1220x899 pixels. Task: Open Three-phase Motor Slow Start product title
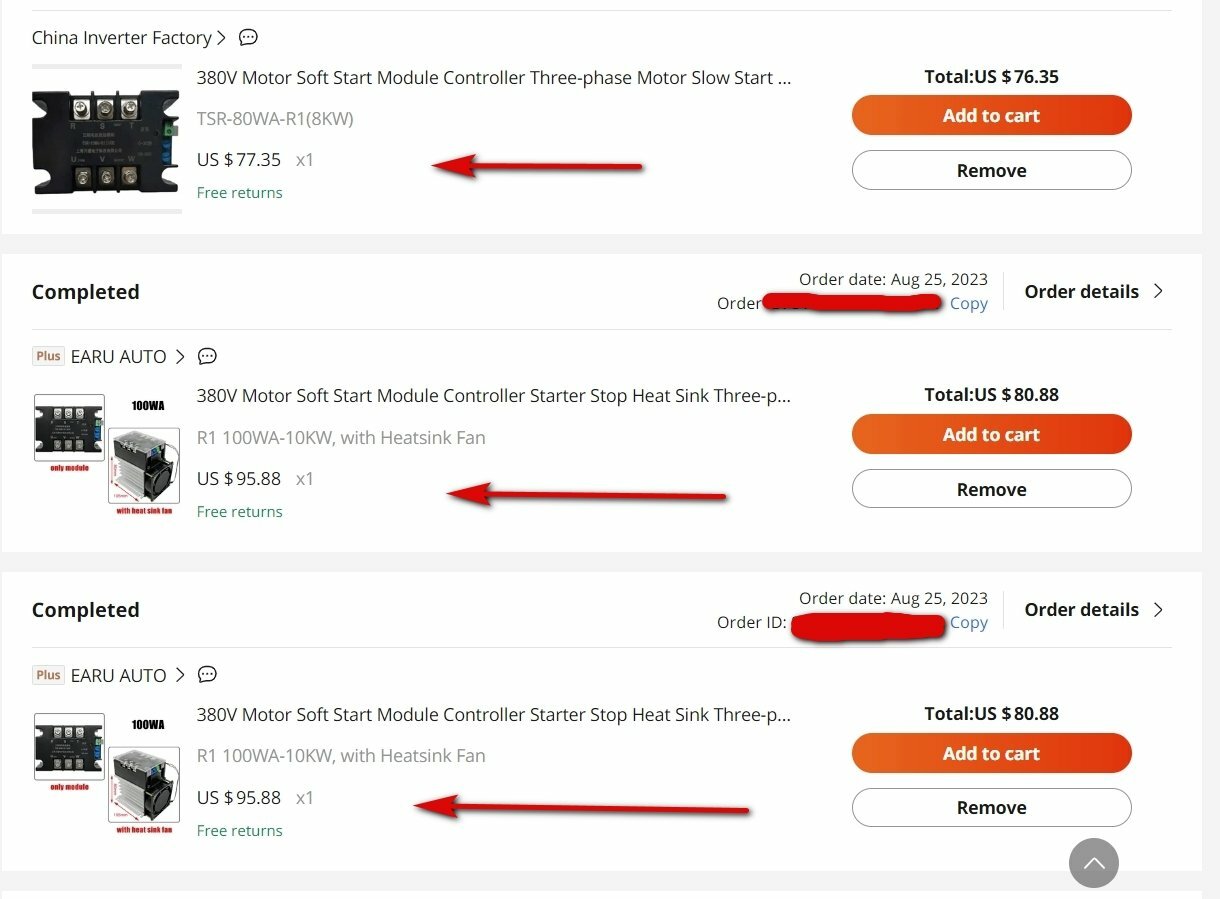click(494, 78)
